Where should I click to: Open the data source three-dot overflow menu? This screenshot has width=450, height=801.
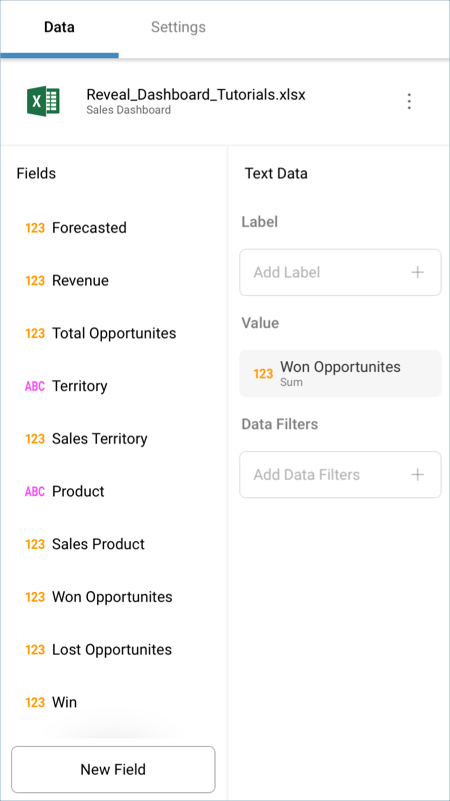click(409, 101)
